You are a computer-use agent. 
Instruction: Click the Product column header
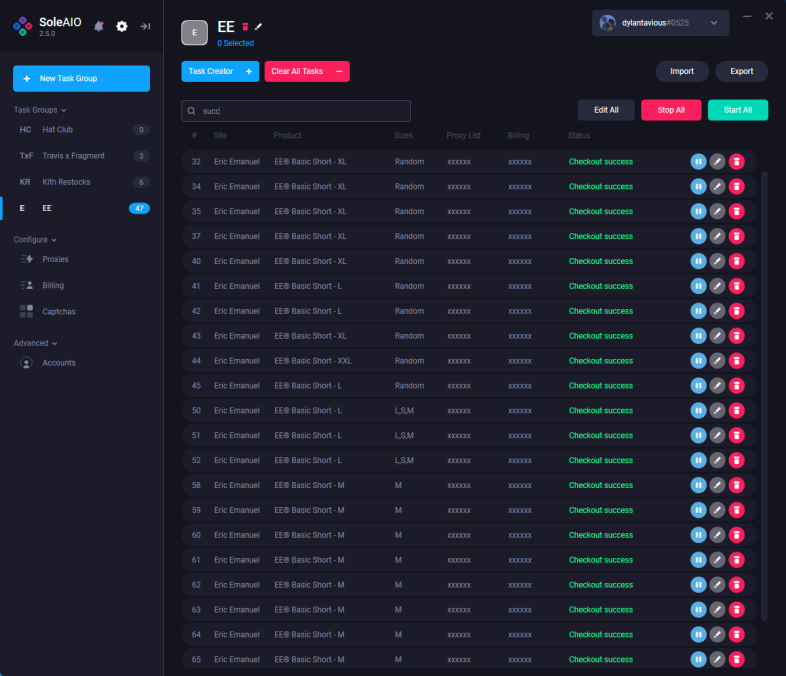point(287,135)
